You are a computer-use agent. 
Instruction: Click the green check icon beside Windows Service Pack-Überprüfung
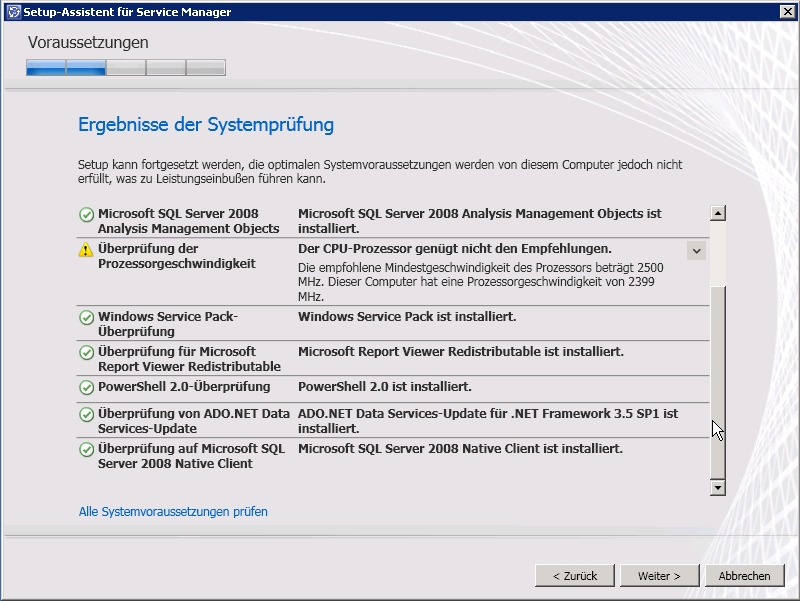coord(86,318)
